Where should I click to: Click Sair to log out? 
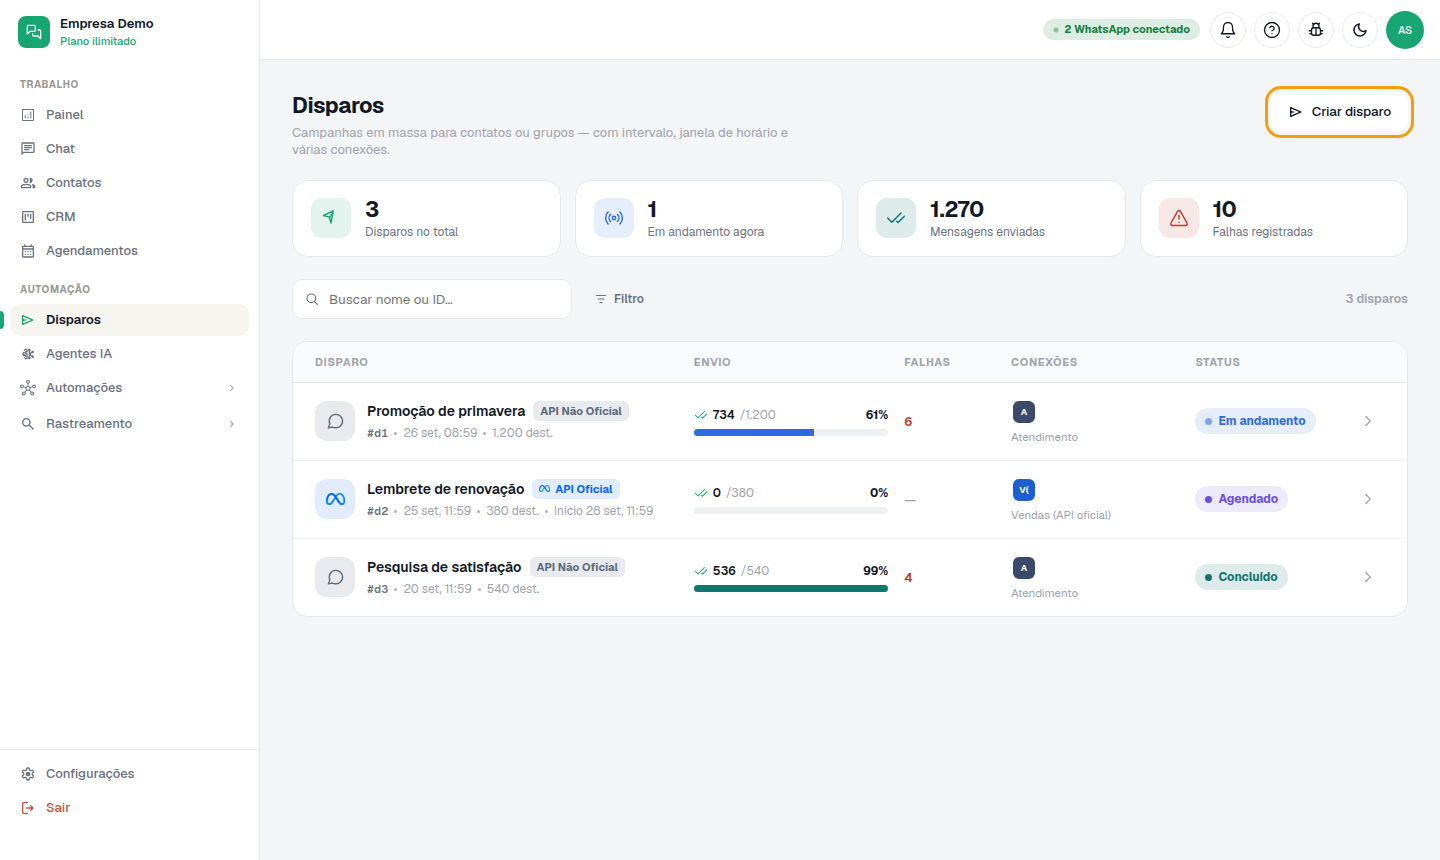point(129,808)
